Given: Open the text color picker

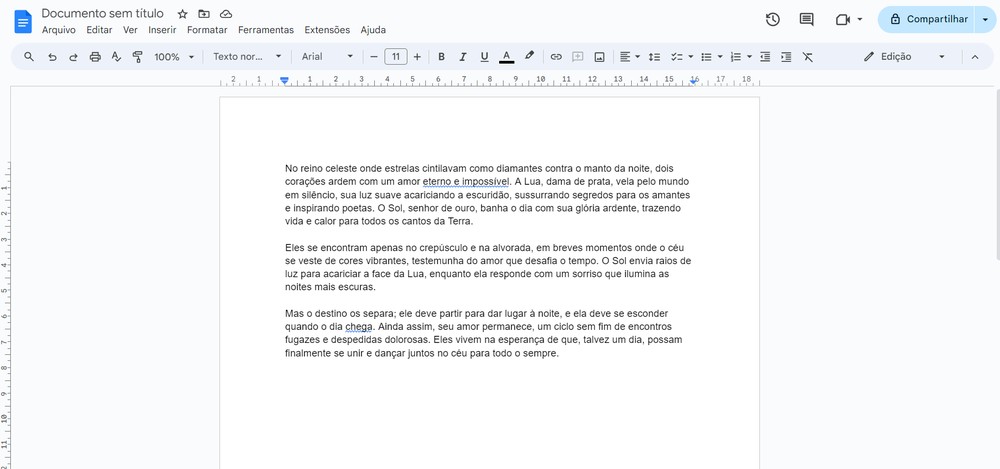Looking at the screenshot, I should pos(506,57).
